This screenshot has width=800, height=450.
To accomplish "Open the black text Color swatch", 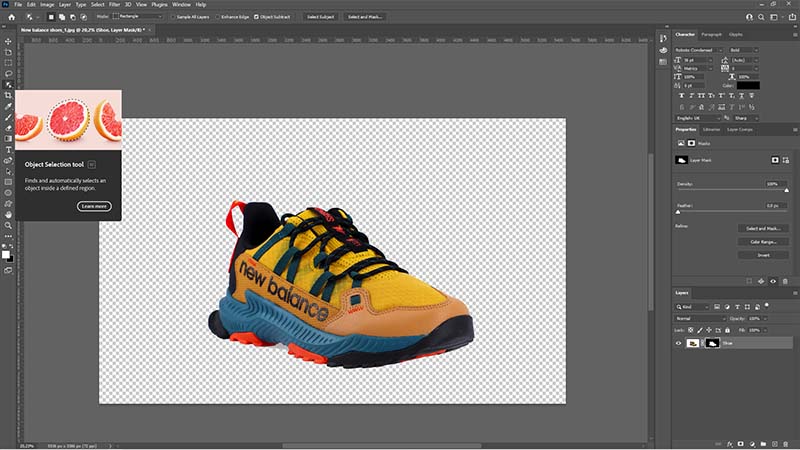I will 748,85.
